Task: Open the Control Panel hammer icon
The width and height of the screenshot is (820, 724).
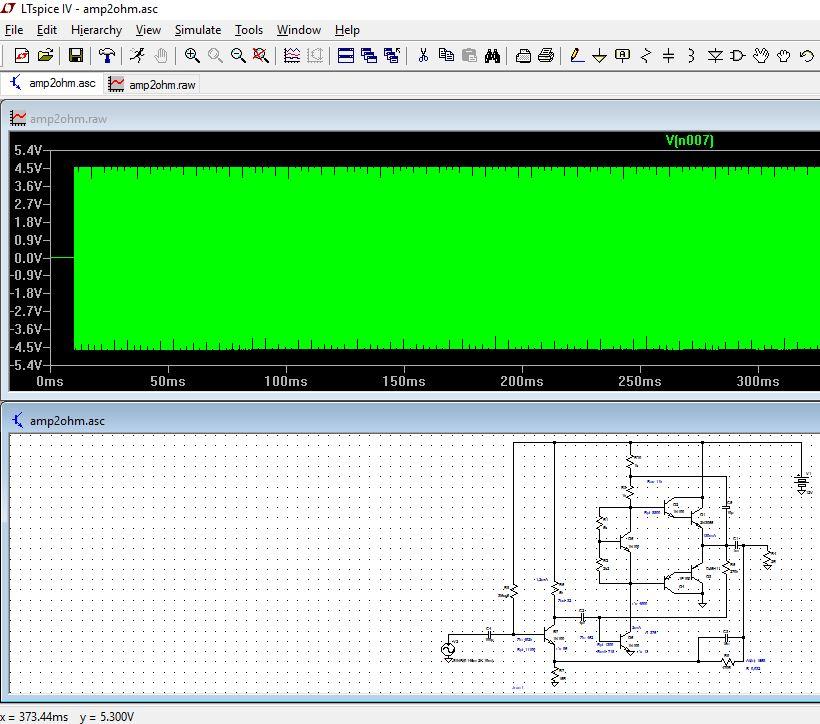Action: coord(107,55)
